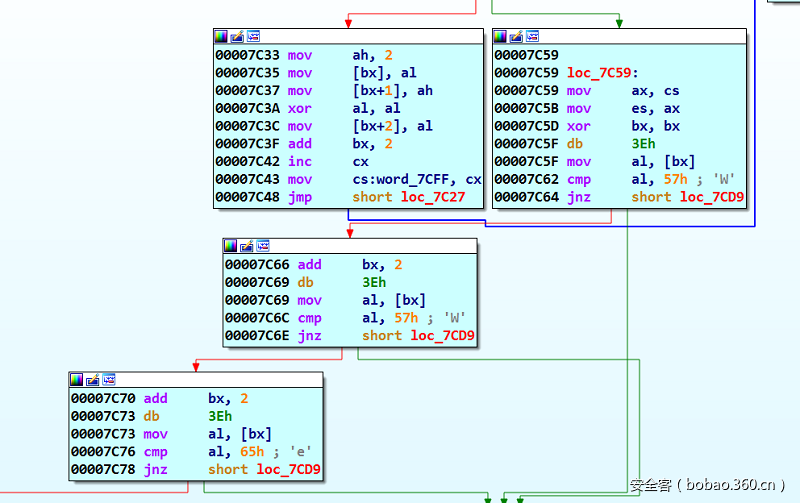
Task: Open the node color picker on the loc_7C59 block
Action: coord(501,36)
